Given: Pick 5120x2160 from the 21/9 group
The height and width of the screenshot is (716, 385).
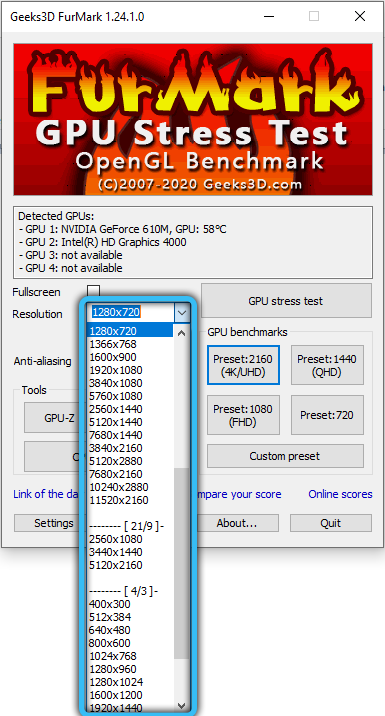Looking at the screenshot, I should (x=130, y=565).
